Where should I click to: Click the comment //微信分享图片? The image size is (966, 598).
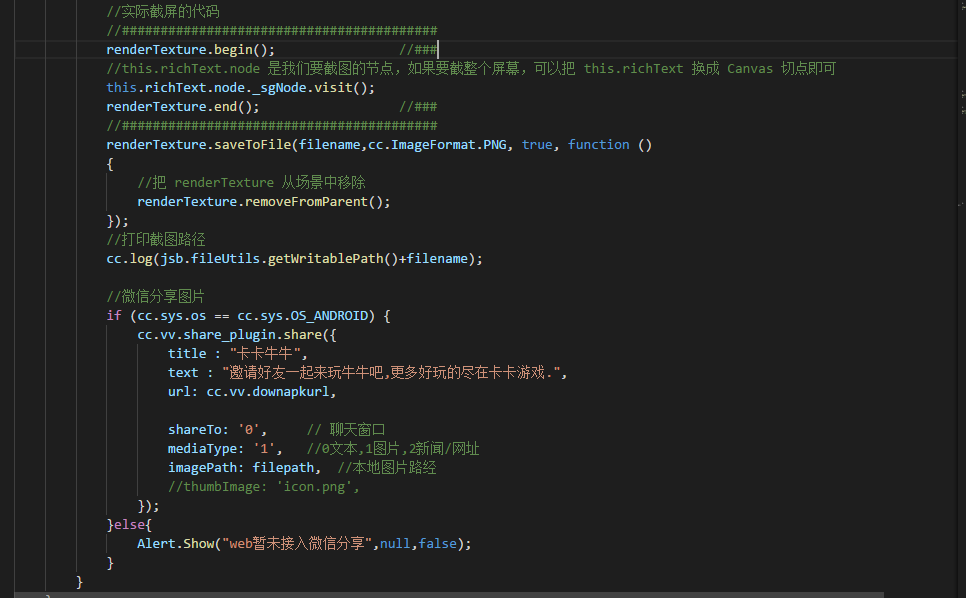[155, 296]
